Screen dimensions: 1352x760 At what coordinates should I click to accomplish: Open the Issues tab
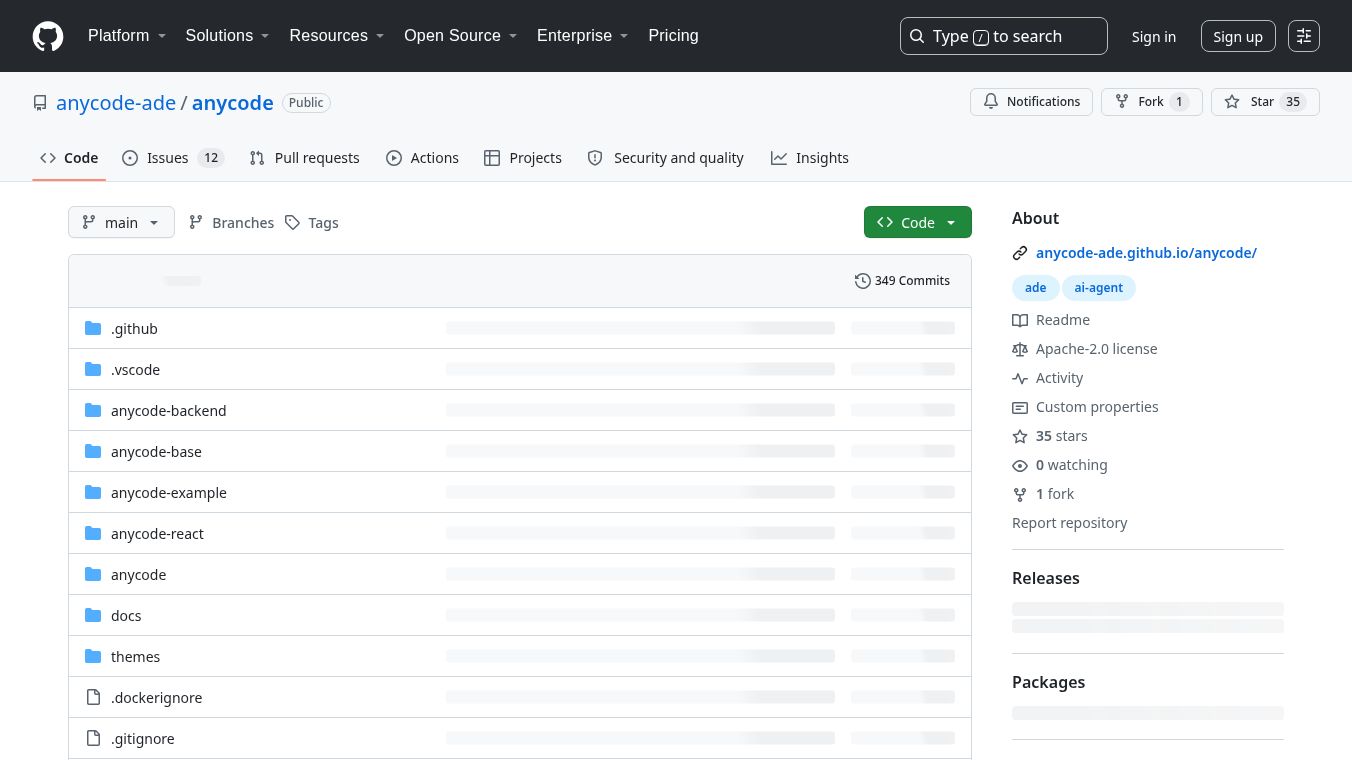(x=172, y=158)
